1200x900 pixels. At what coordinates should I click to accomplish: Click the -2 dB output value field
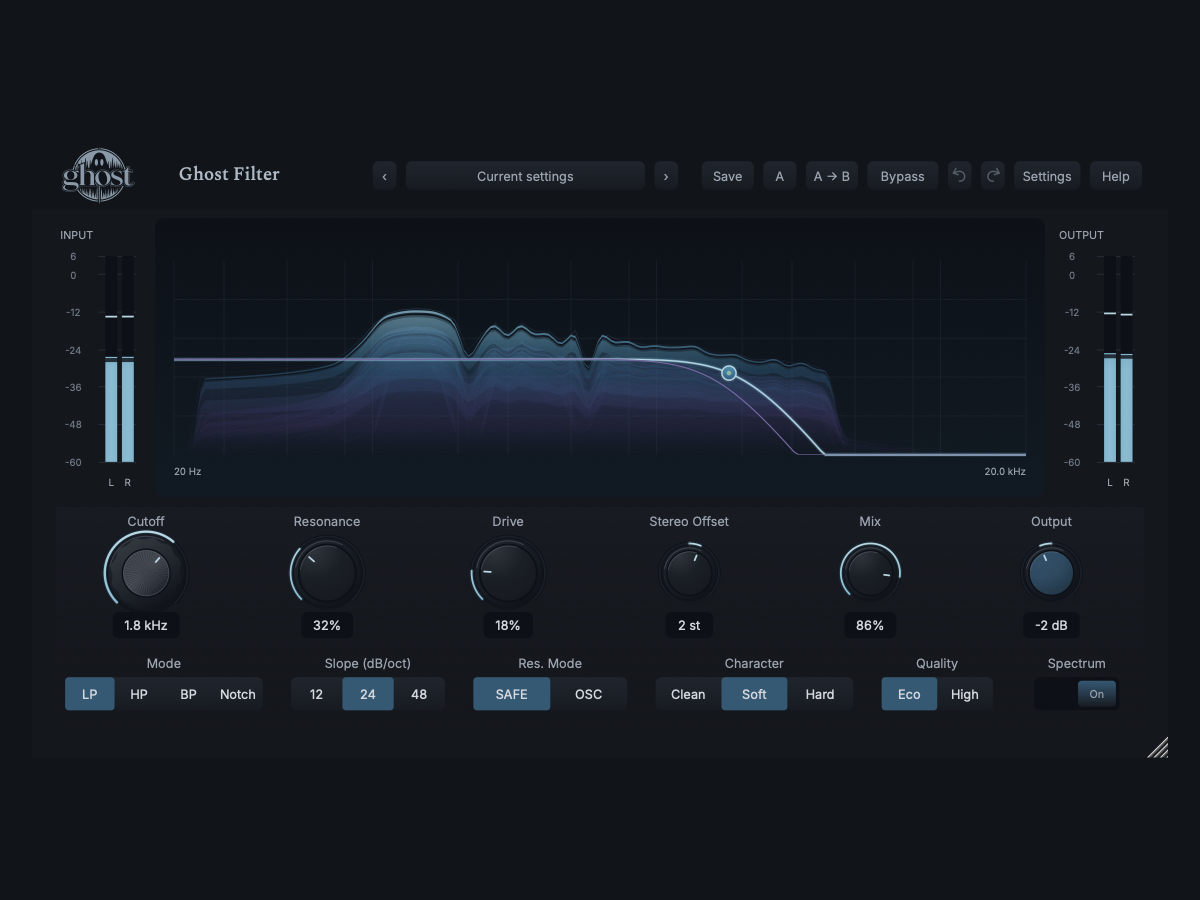[1051, 625]
